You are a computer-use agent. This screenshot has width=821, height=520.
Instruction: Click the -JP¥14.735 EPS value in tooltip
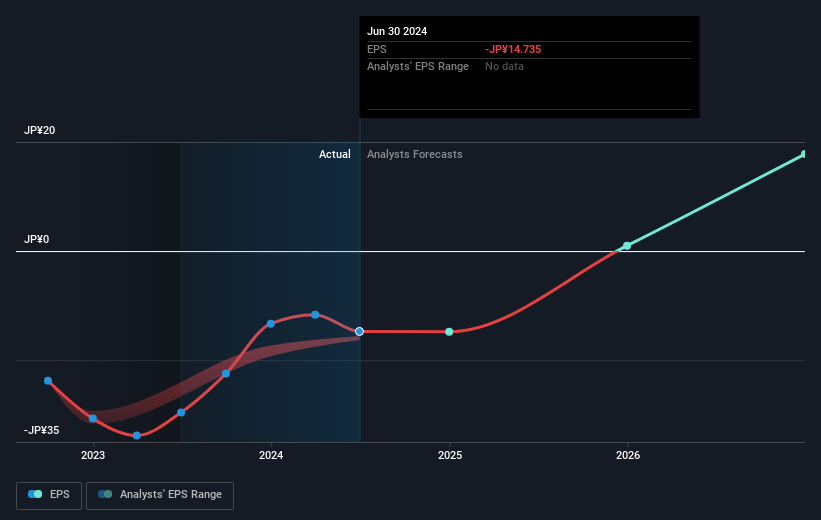tap(513, 49)
